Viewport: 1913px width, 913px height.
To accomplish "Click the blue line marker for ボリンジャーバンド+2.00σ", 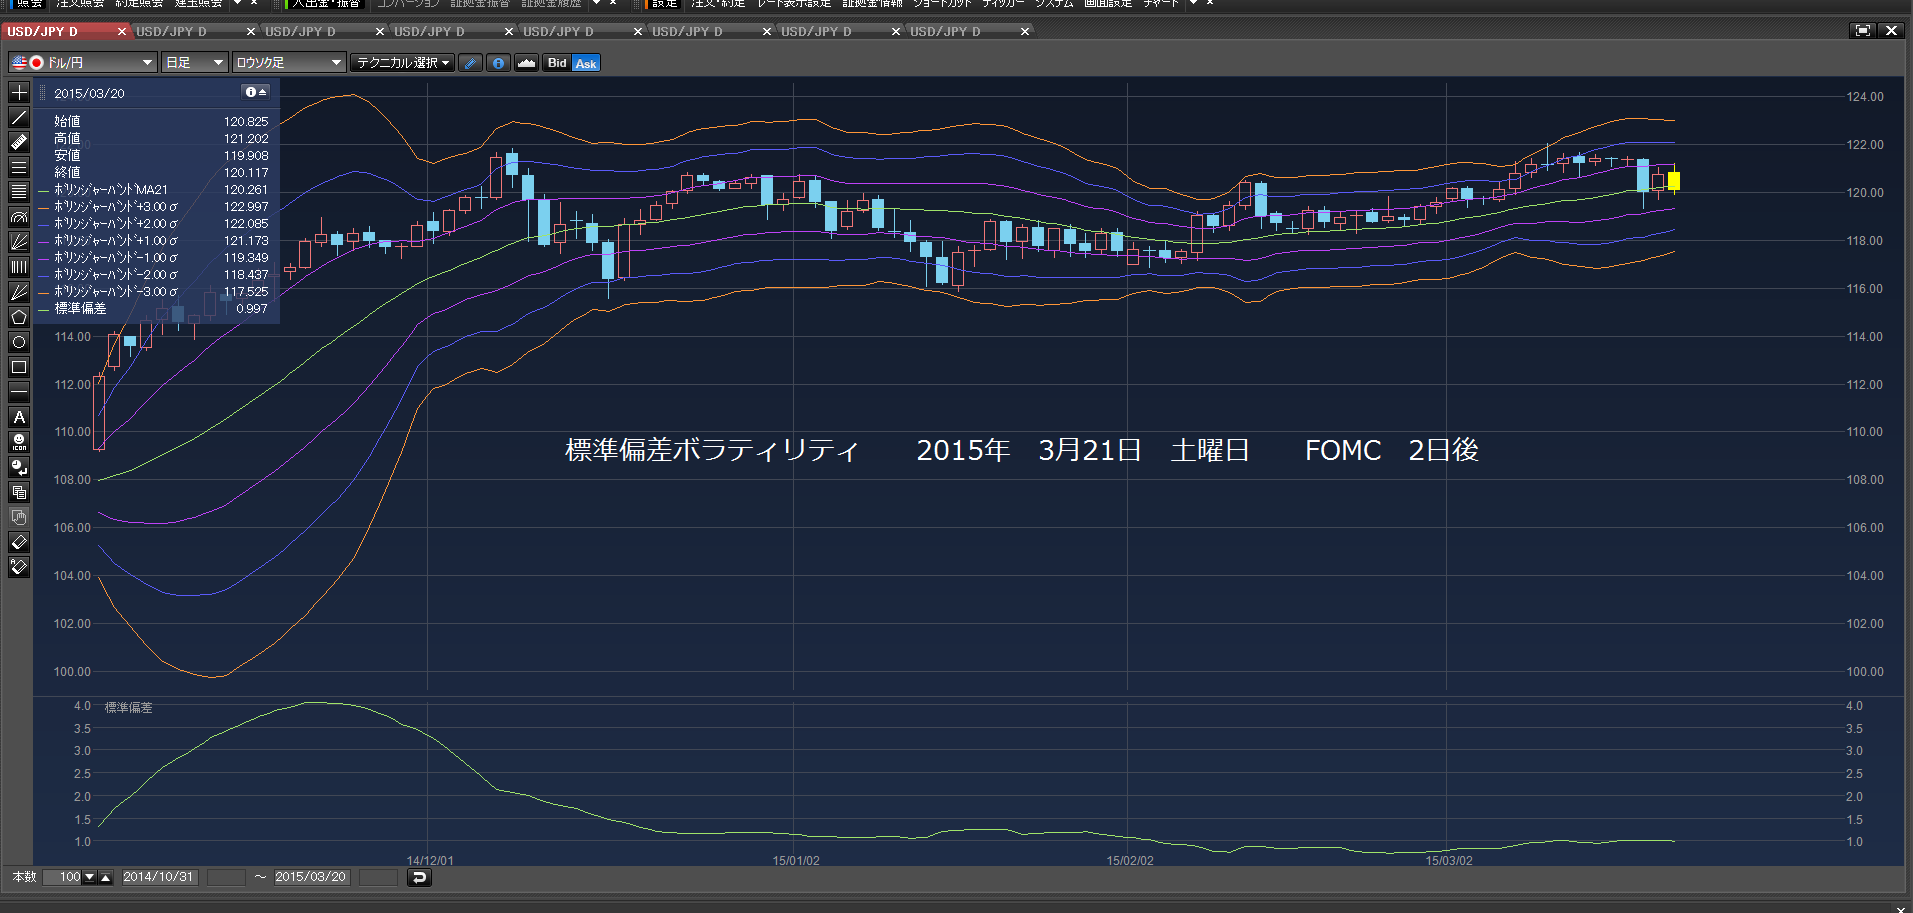I will [x=43, y=224].
